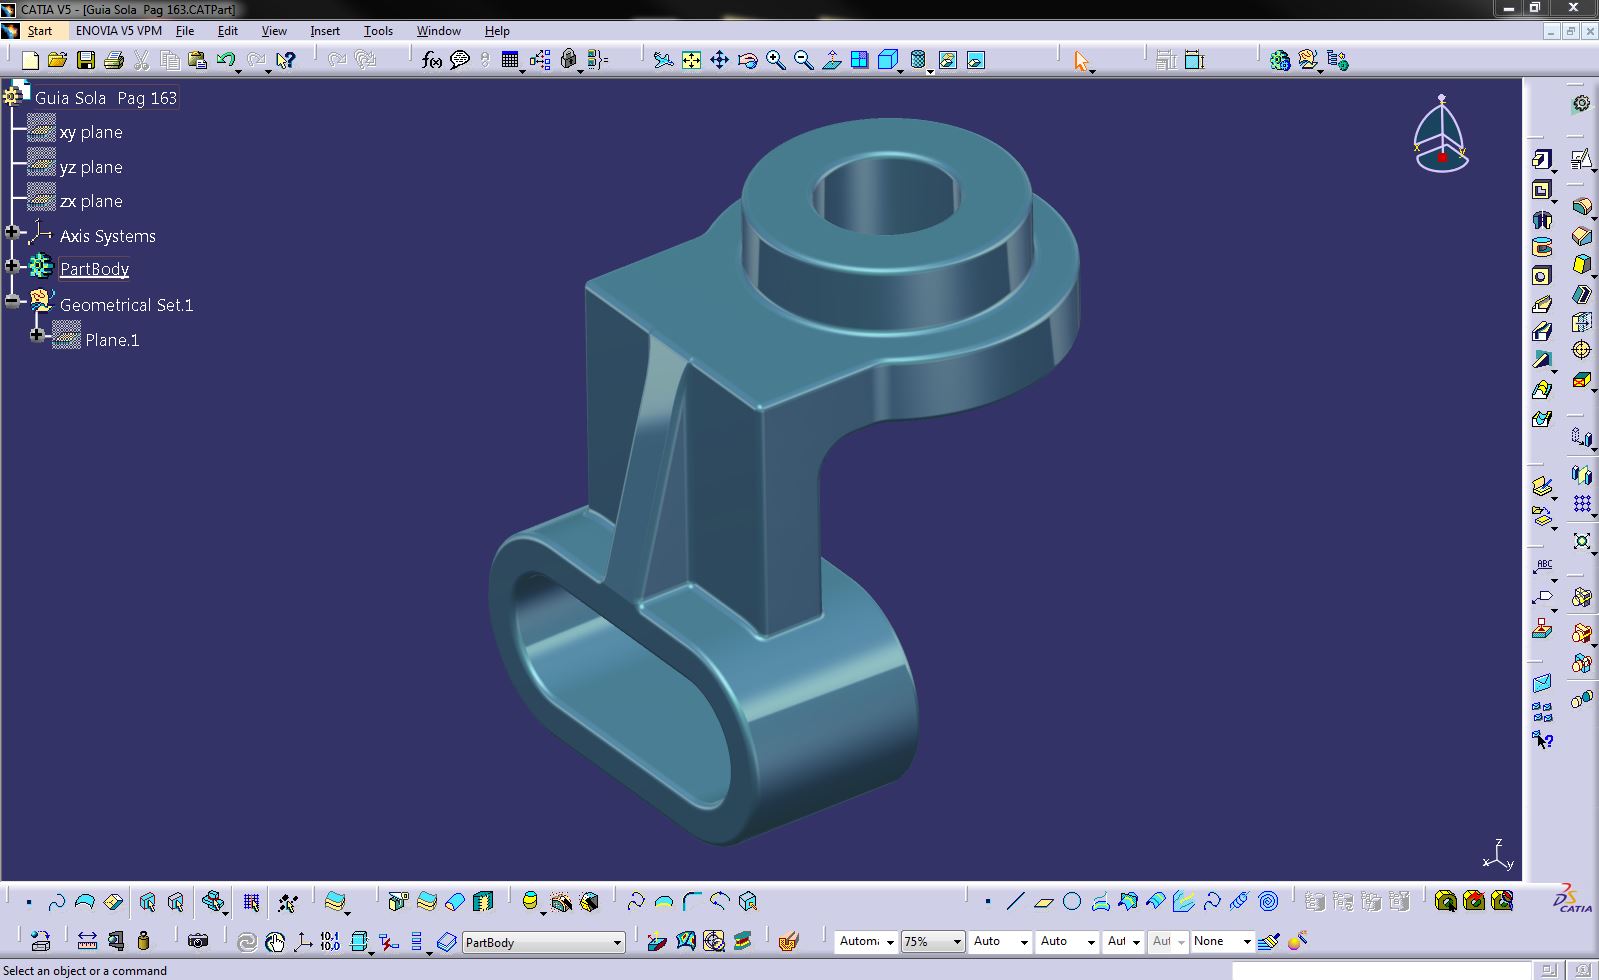This screenshot has height=980, width=1599.
Task: Click the Spiral curve icon
Action: [1268, 901]
